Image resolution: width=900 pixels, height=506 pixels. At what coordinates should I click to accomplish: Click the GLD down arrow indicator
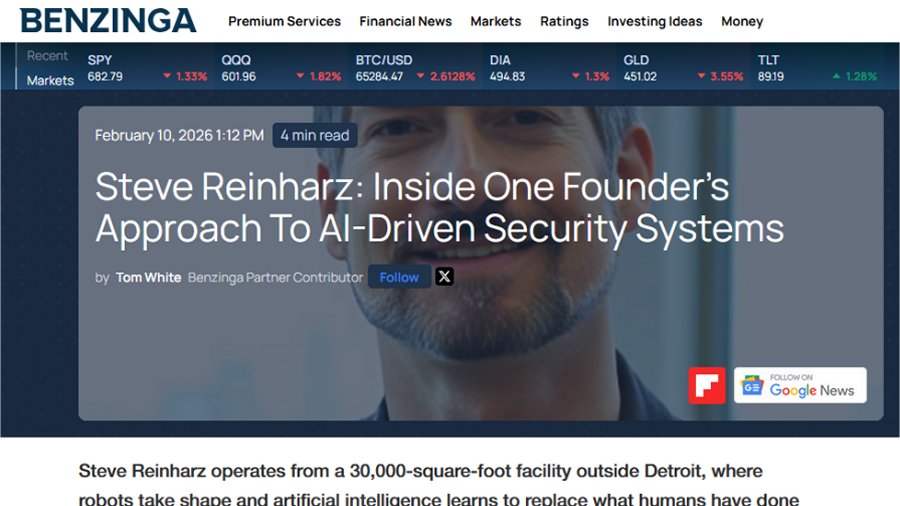point(701,76)
